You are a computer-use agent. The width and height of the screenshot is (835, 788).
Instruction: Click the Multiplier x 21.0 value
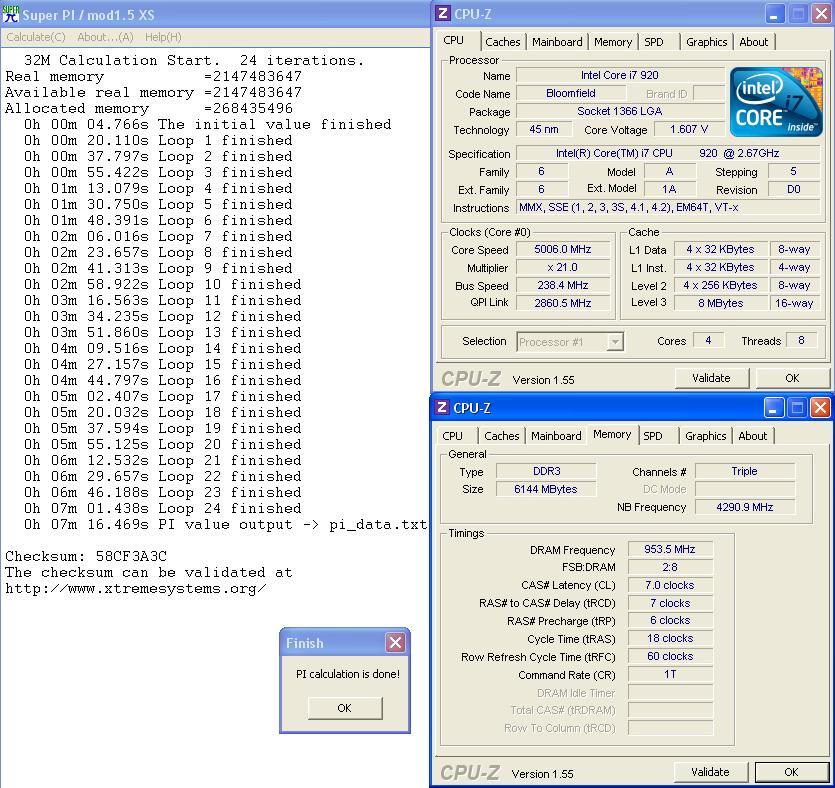(x=563, y=267)
